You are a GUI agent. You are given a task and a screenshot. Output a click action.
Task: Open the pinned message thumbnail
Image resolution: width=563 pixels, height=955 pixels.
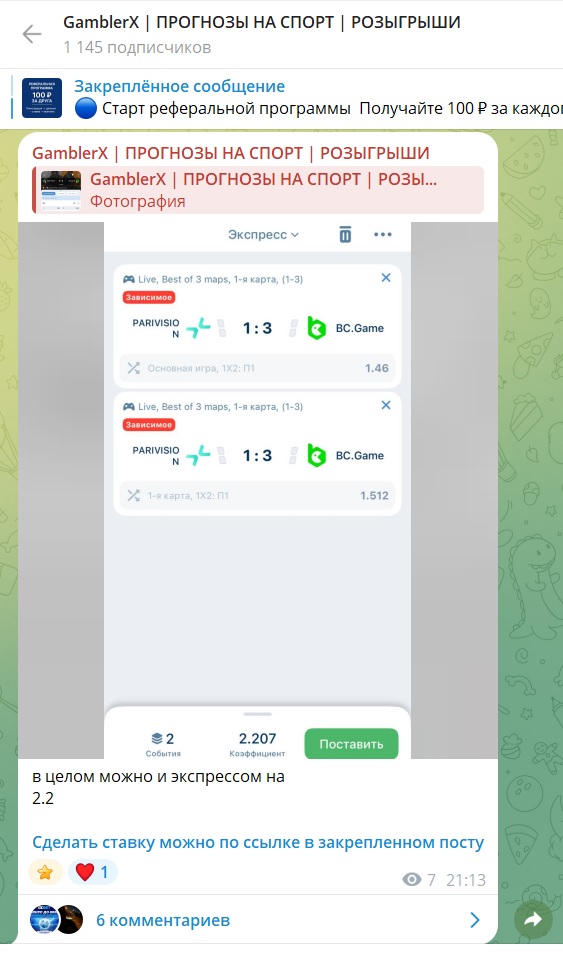(42, 97)
